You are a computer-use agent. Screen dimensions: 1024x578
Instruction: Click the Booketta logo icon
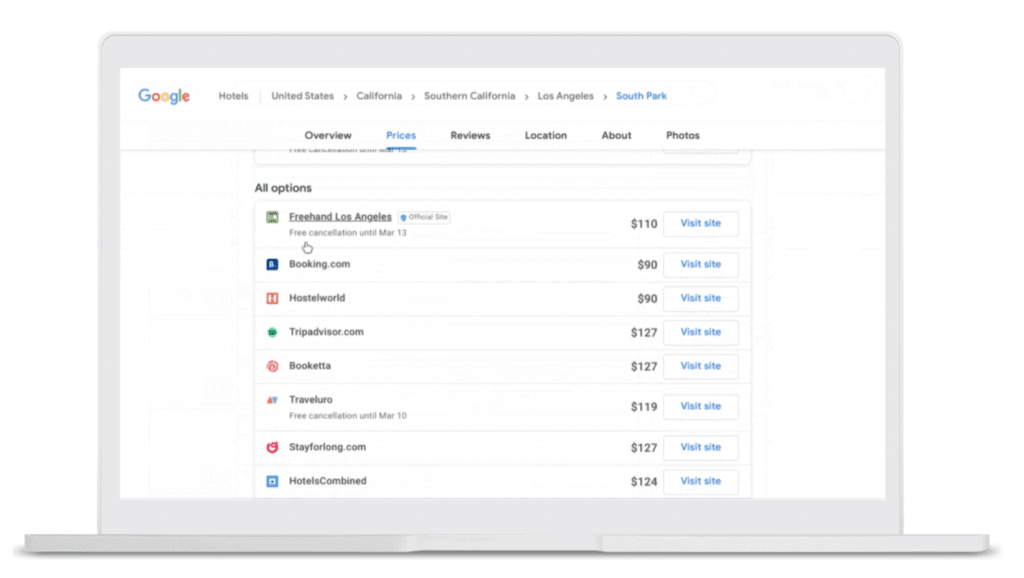pos(272,366)
